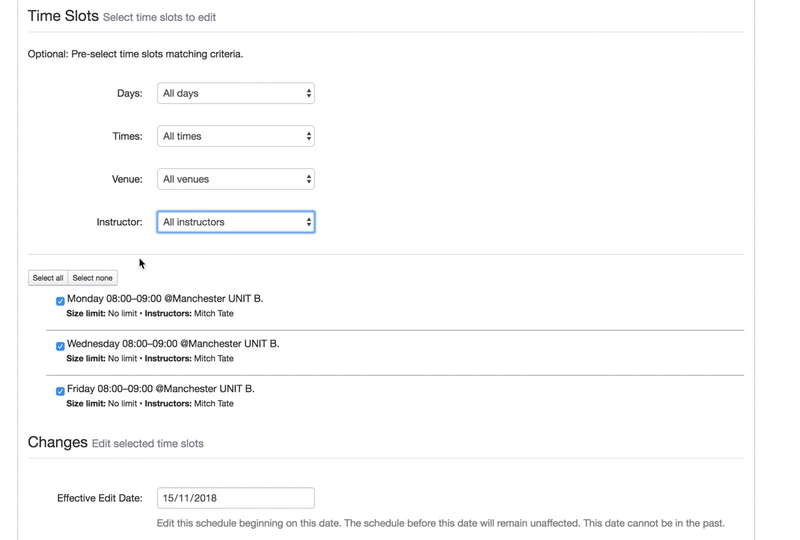This screenshot has height=540, width=800.
Task: Uncheck the Monday 08:00–09:00 time slot checkbox
Action: pyautogui.click(x=60, y=301)
